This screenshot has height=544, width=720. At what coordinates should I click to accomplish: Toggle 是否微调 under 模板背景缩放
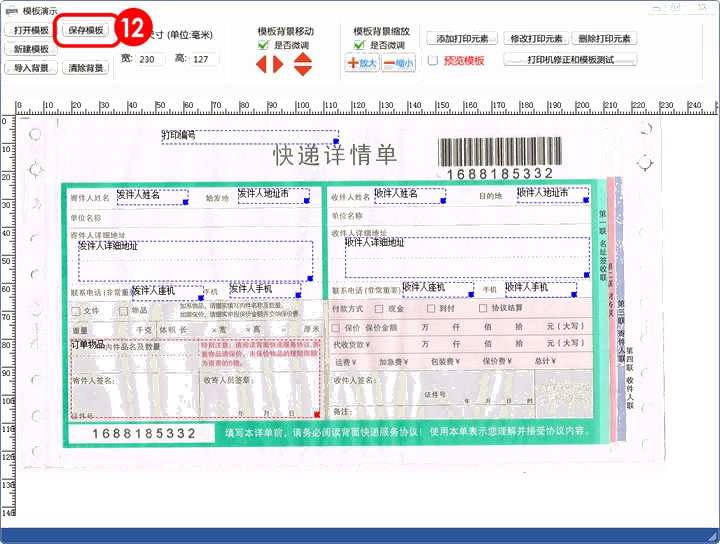tap(360, 45)
